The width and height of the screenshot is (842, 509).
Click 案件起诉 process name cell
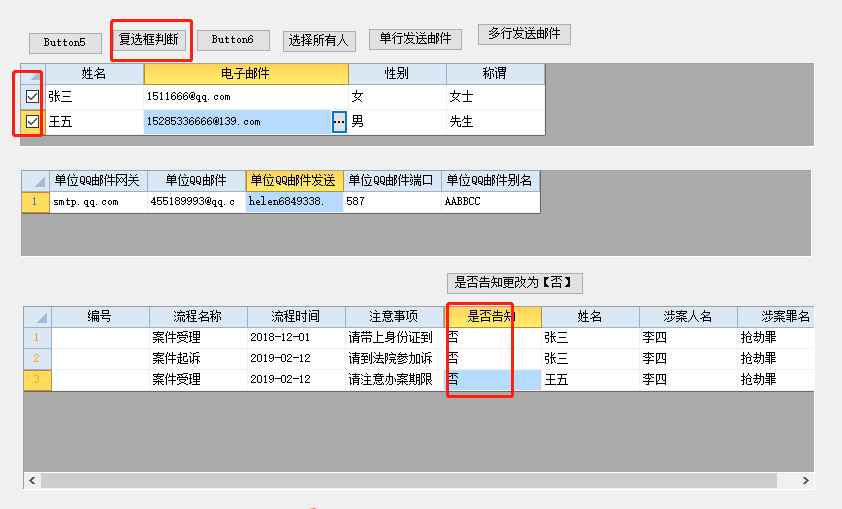[198, 359]
